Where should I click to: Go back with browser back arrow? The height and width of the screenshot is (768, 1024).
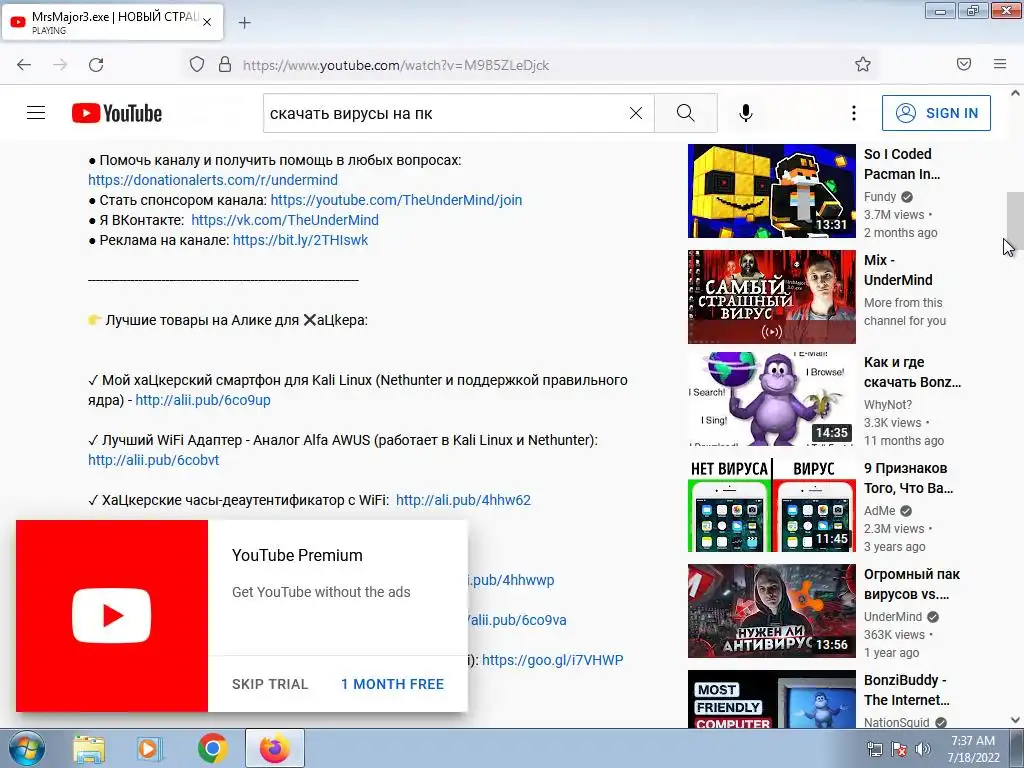[x=24, y=65]
